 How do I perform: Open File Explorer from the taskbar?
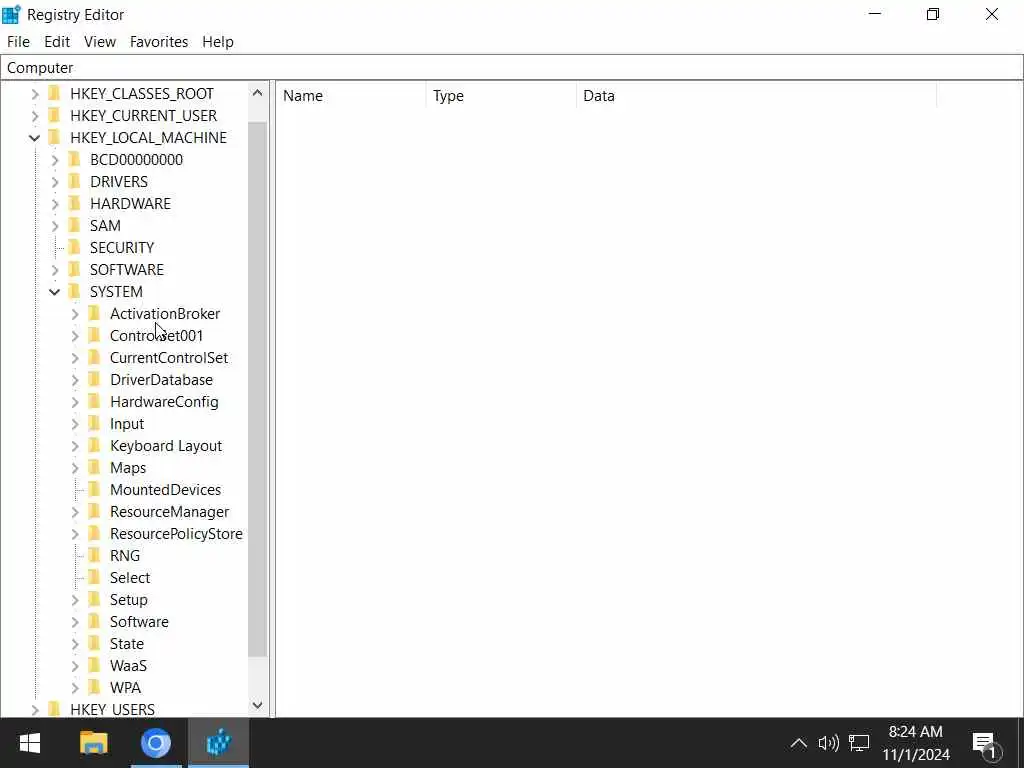point(93,743)
